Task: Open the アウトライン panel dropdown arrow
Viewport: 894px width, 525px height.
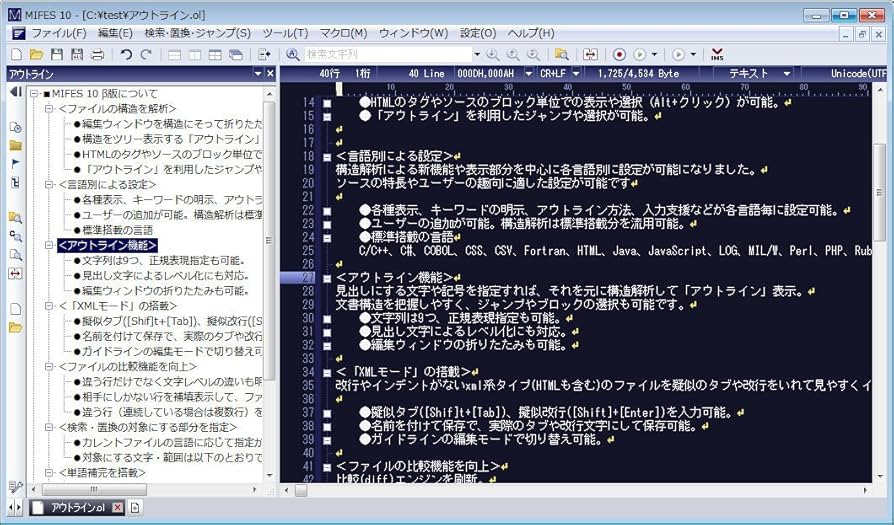Action: pos(258,74)
